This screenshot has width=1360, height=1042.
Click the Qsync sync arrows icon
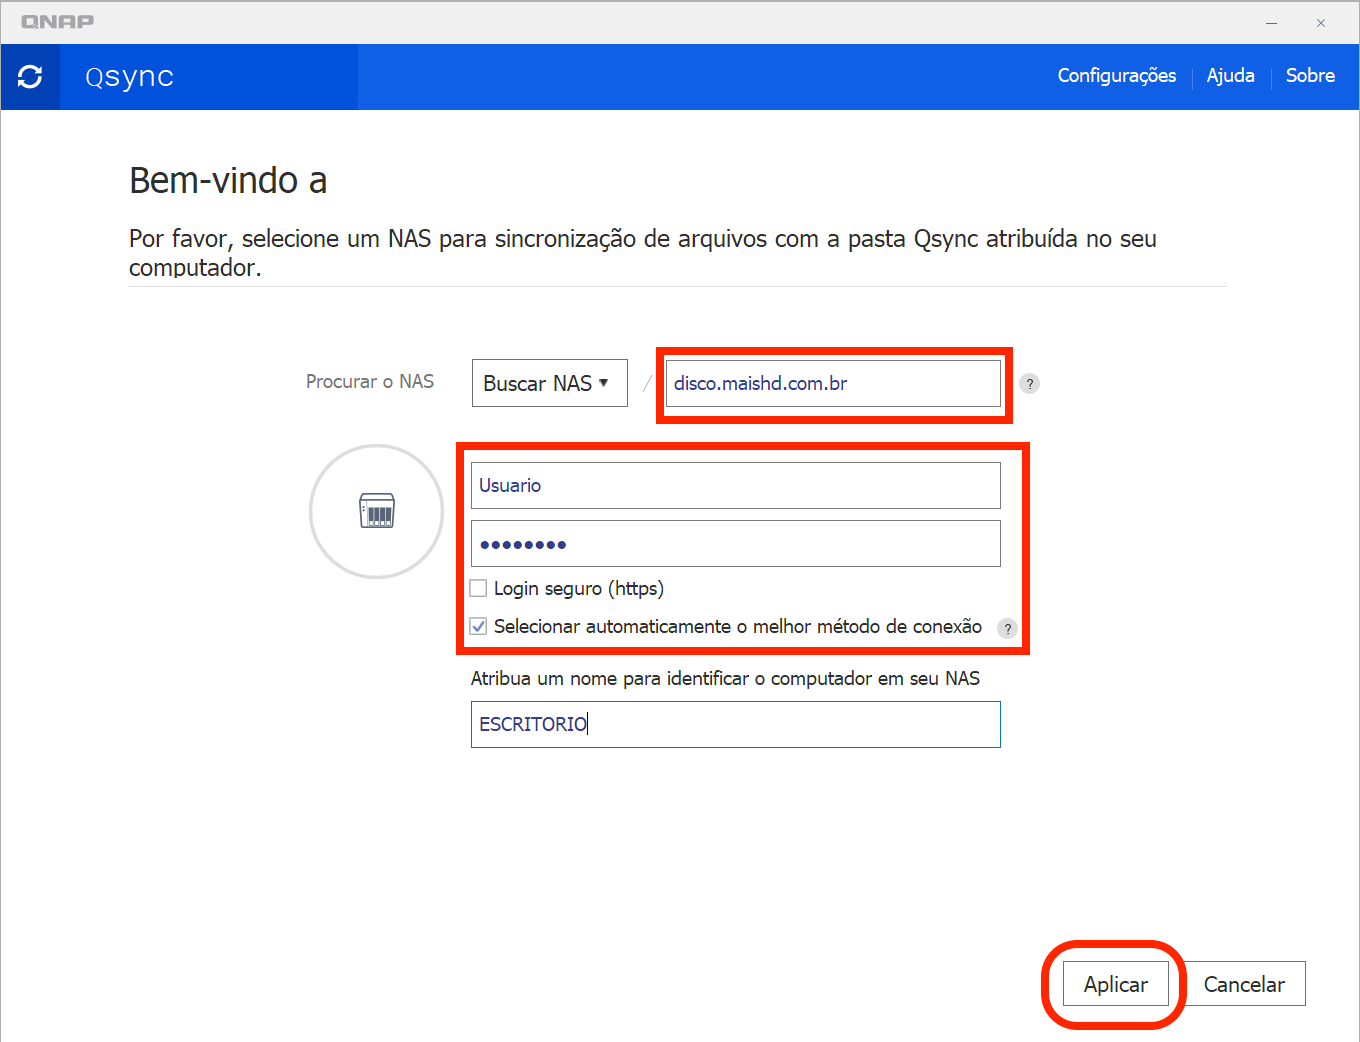[x=30, y=77]
